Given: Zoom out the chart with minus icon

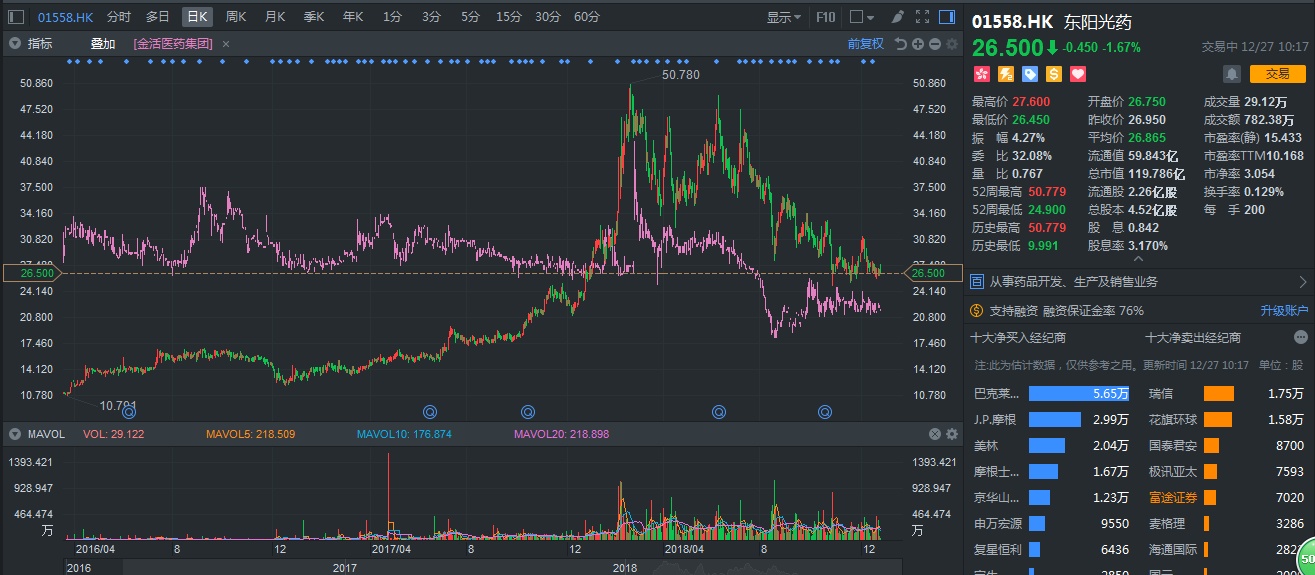Looking at the screenshot, I should click(x=934, y=44).
